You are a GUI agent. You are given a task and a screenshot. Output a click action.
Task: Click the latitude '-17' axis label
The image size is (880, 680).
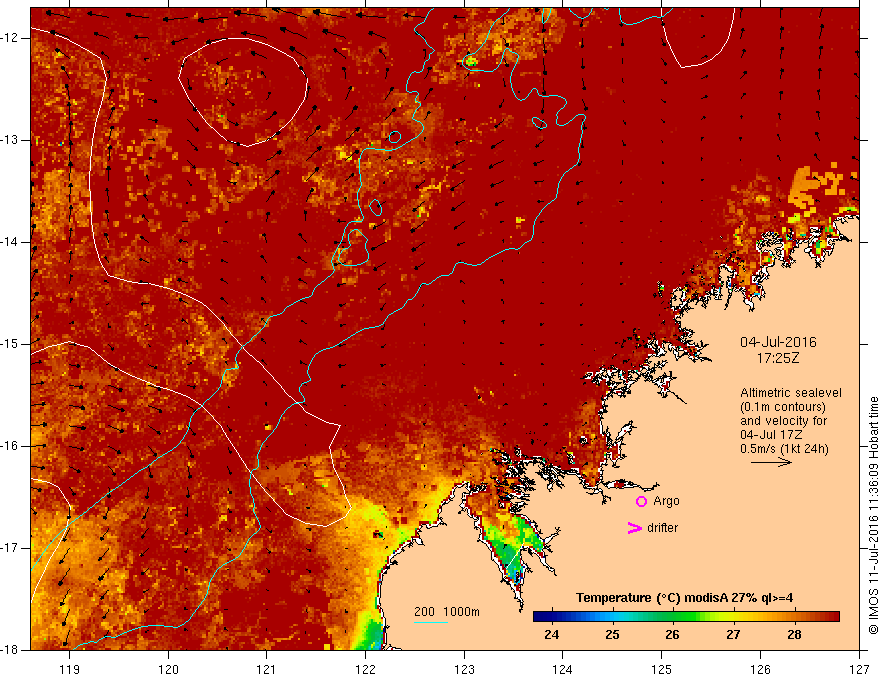tap(10, 548)
